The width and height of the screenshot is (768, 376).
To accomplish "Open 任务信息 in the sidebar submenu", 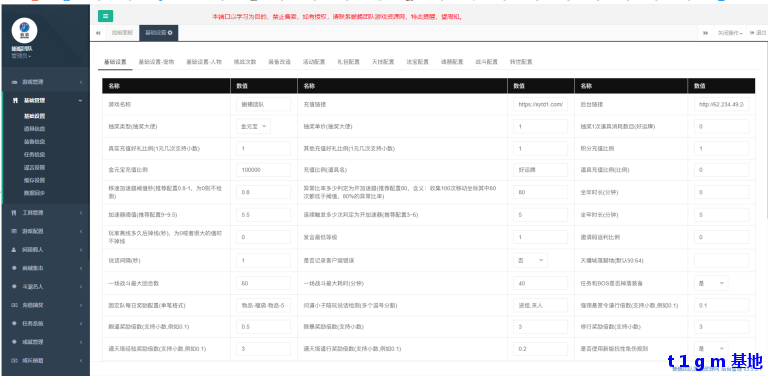I will click(x=34, y=154).
